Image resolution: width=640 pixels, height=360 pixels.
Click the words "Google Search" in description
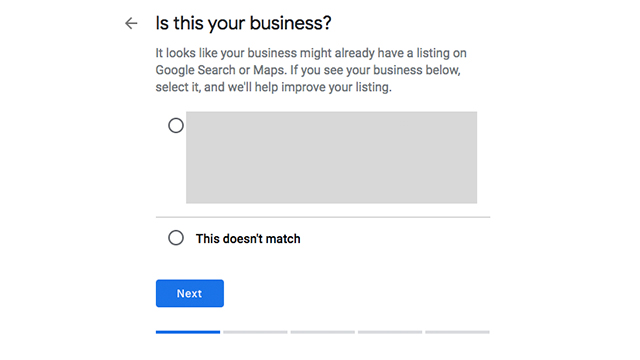[196, 70]
